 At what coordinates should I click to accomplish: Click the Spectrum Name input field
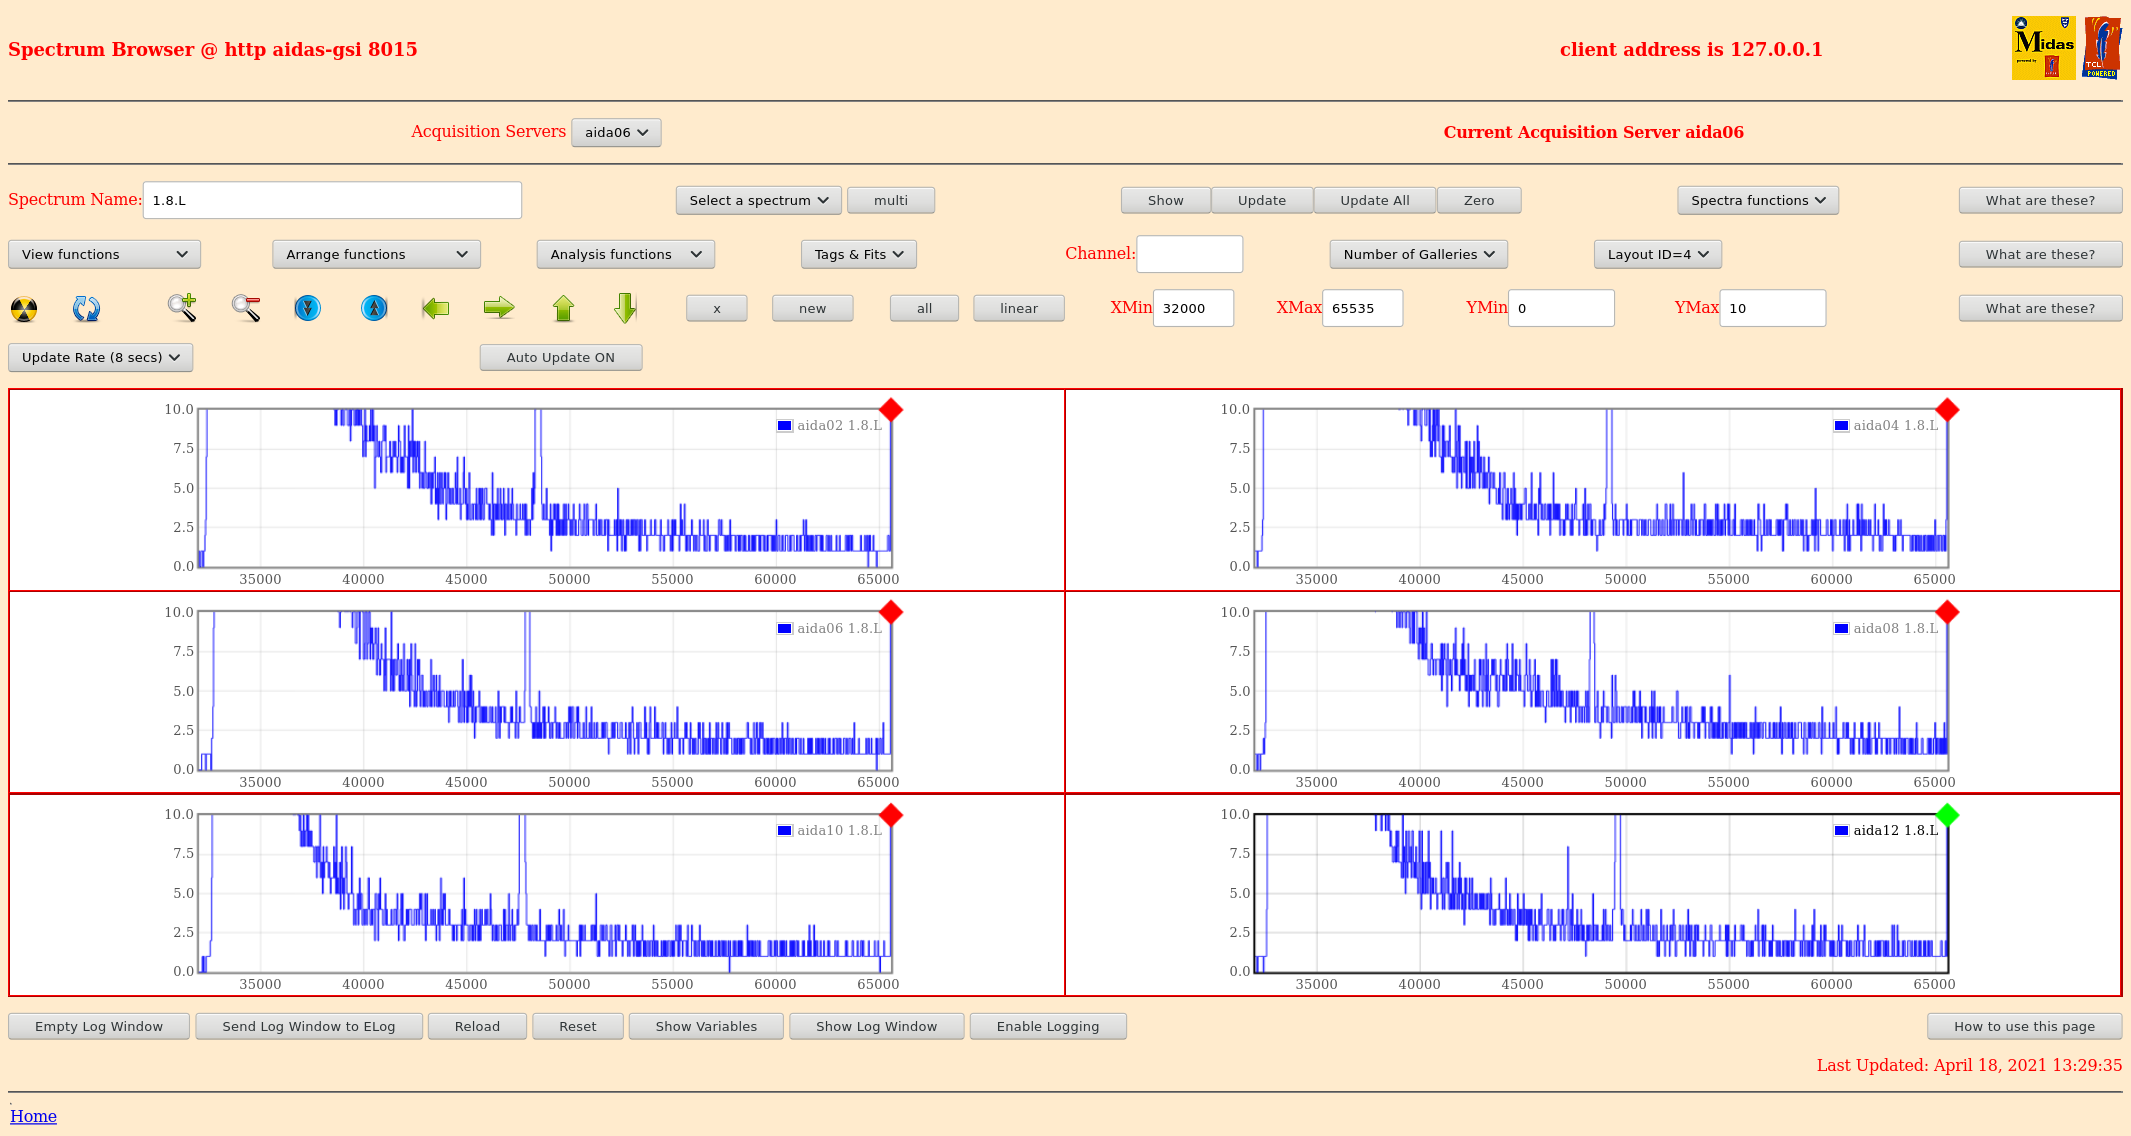point(332,200)
